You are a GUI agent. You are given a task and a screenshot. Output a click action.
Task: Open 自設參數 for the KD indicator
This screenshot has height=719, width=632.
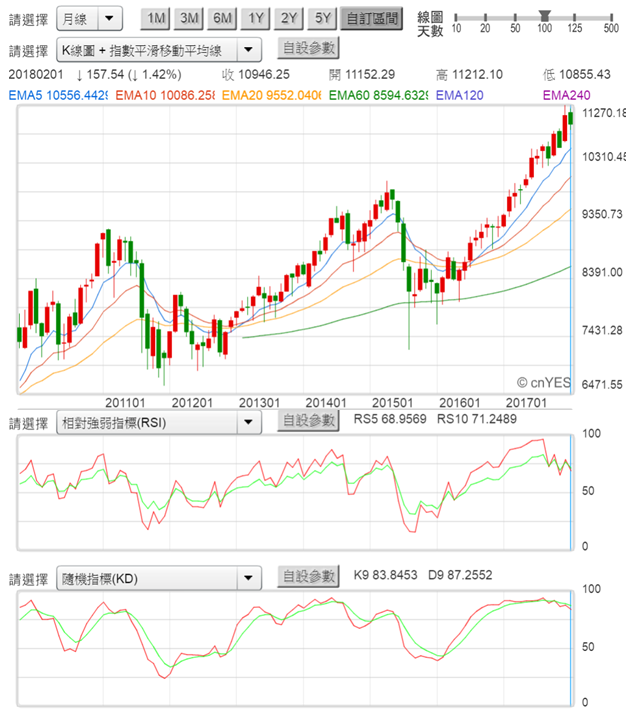308,577
